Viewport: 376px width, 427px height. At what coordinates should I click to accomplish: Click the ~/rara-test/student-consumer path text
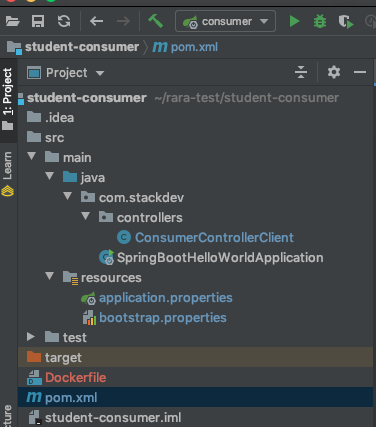247,98
